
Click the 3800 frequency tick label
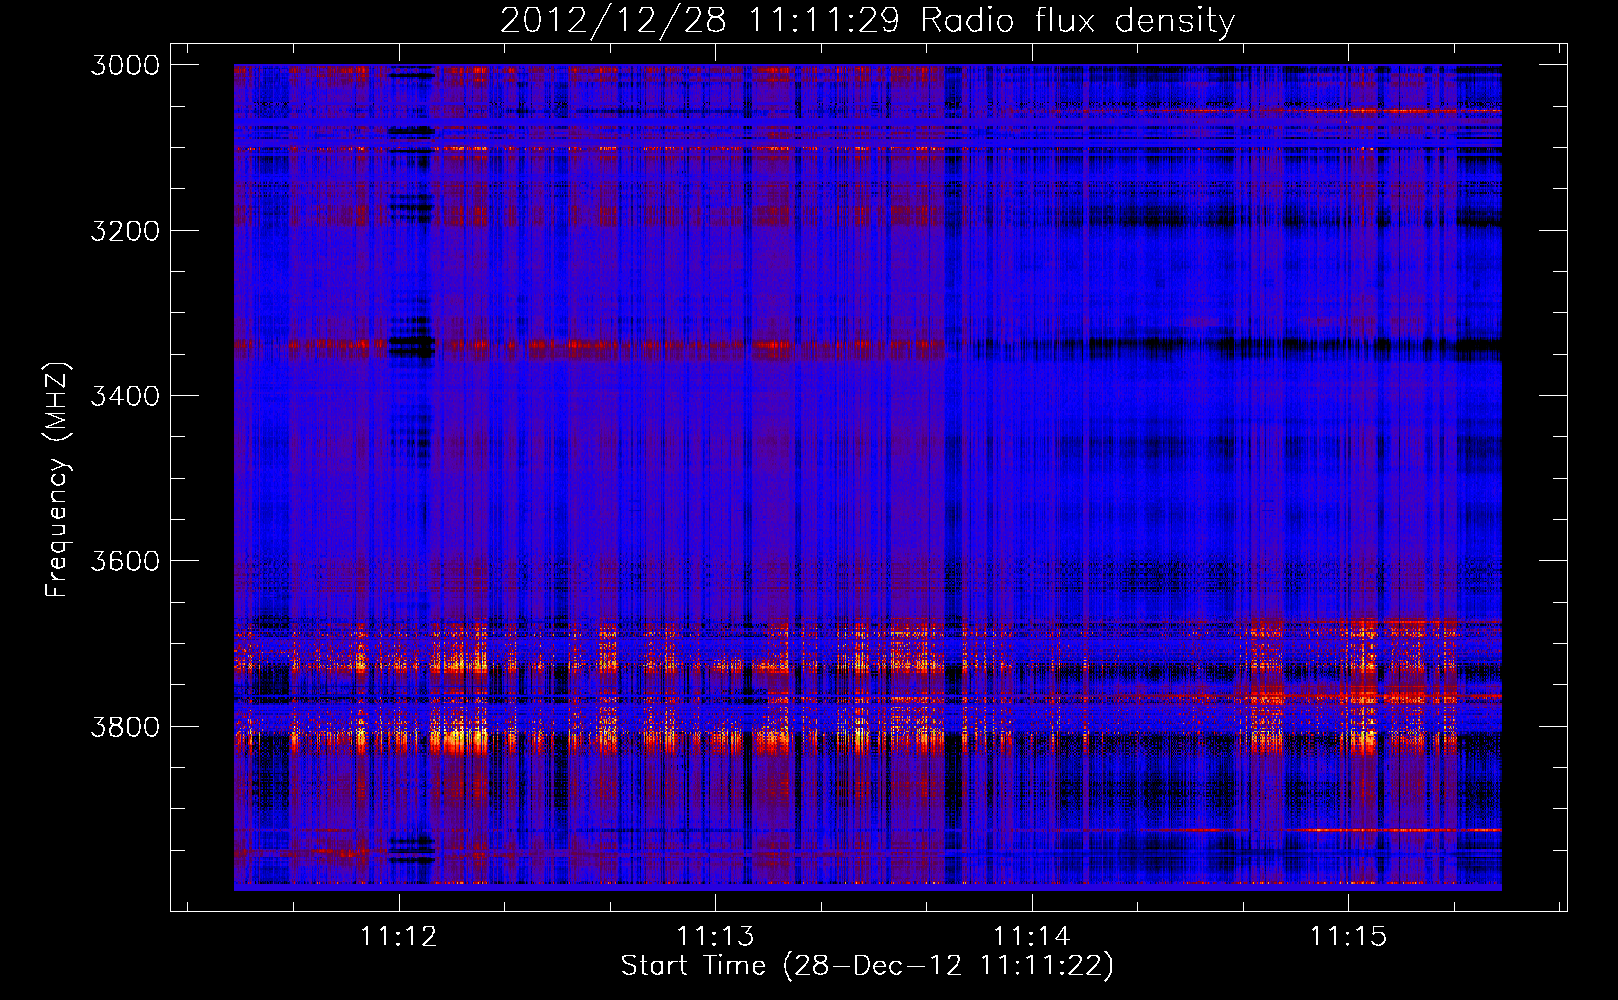pyautogui.click(x=125, y=726)
